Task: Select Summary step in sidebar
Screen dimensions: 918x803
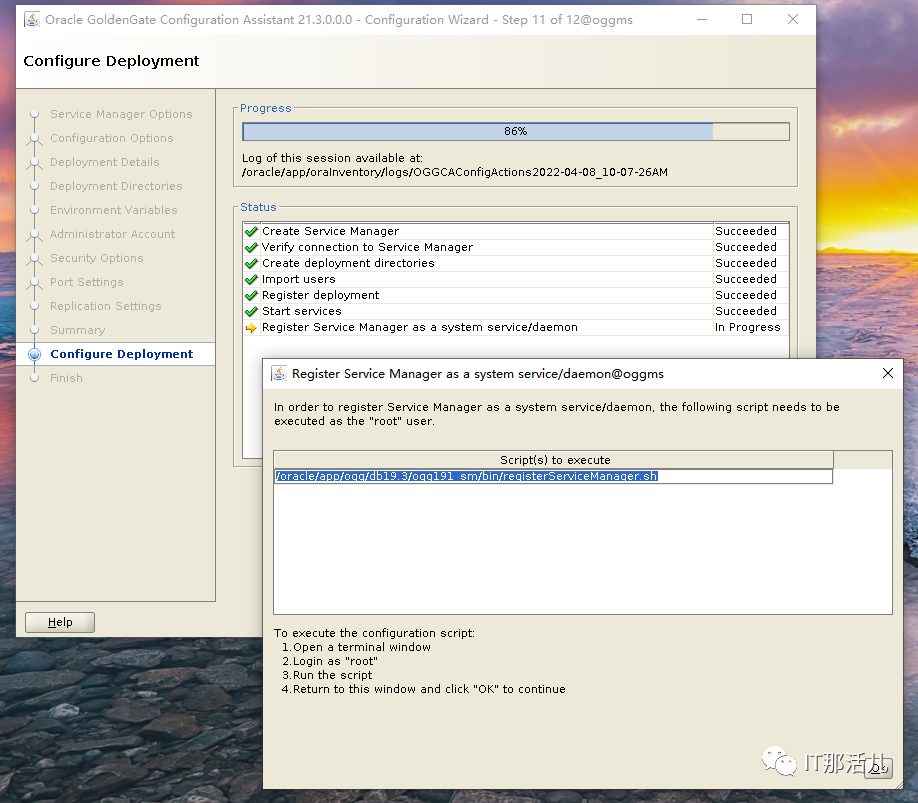Action: (77, 330)
